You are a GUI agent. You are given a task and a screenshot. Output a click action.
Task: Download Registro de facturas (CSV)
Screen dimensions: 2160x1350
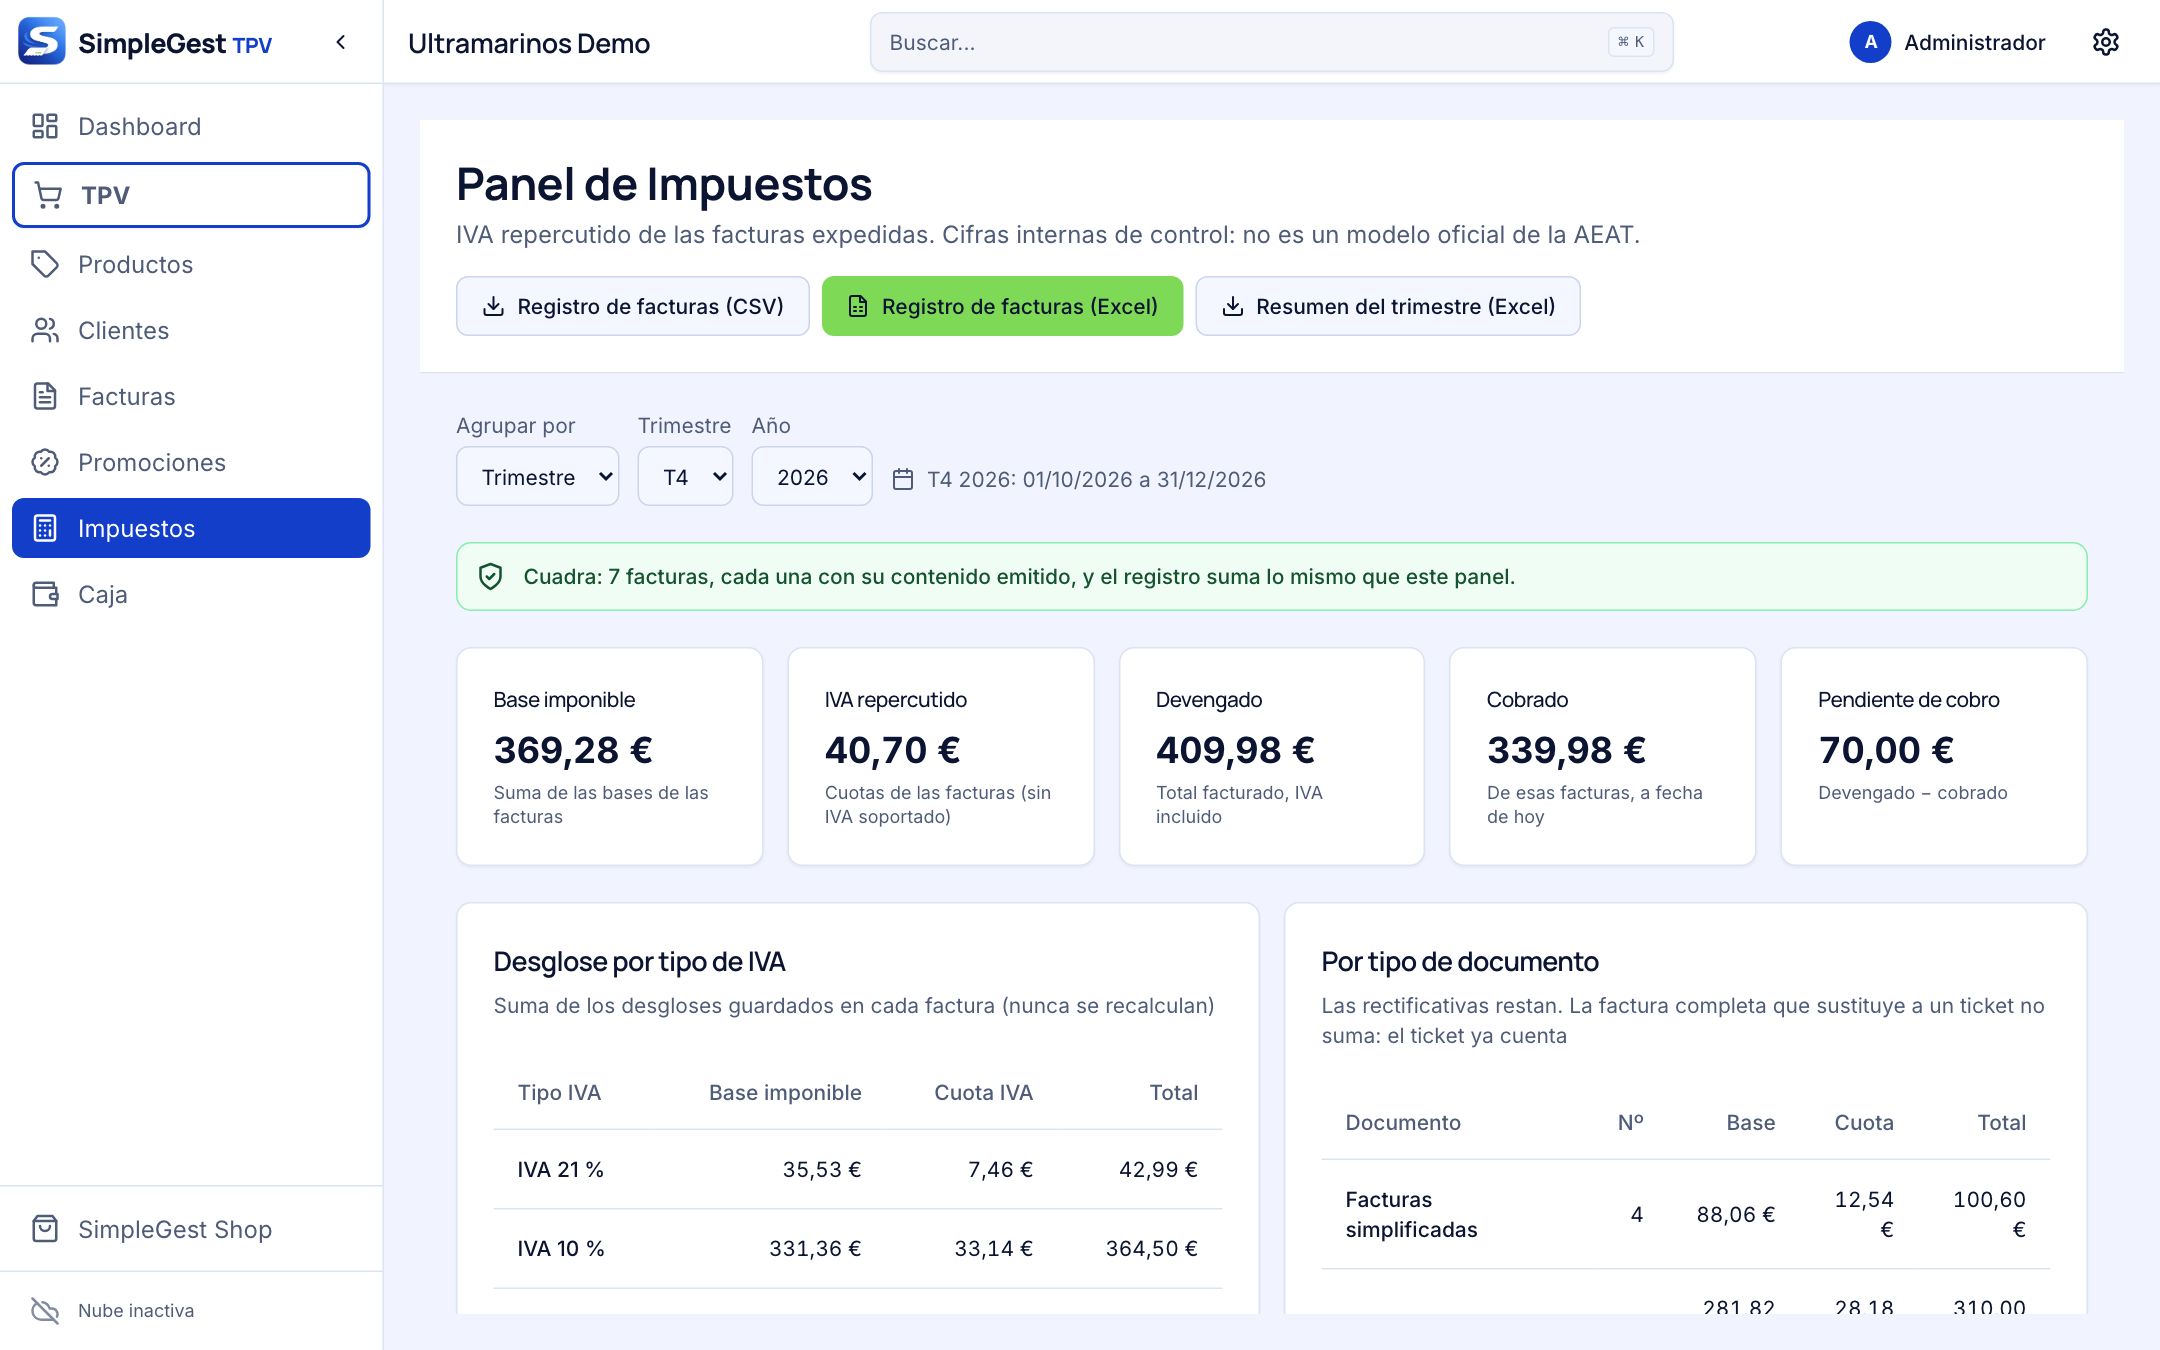pyautogui.click(x=633, y=306)
